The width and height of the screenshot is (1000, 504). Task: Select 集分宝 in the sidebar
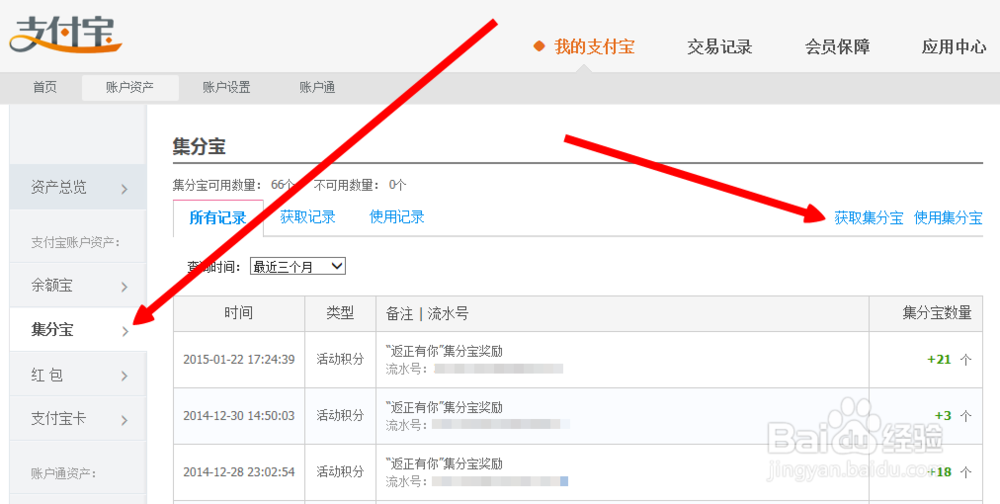78,330
